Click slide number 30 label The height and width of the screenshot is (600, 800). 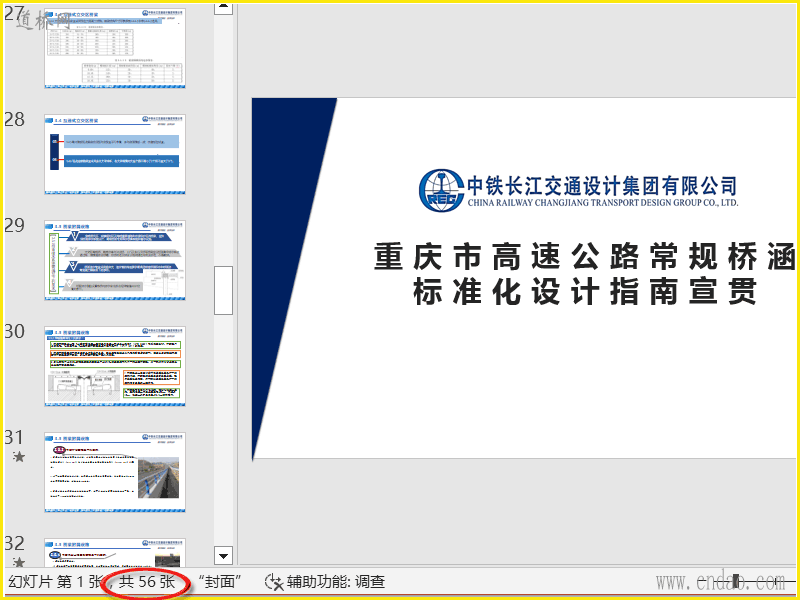click(x=14, y=332)
